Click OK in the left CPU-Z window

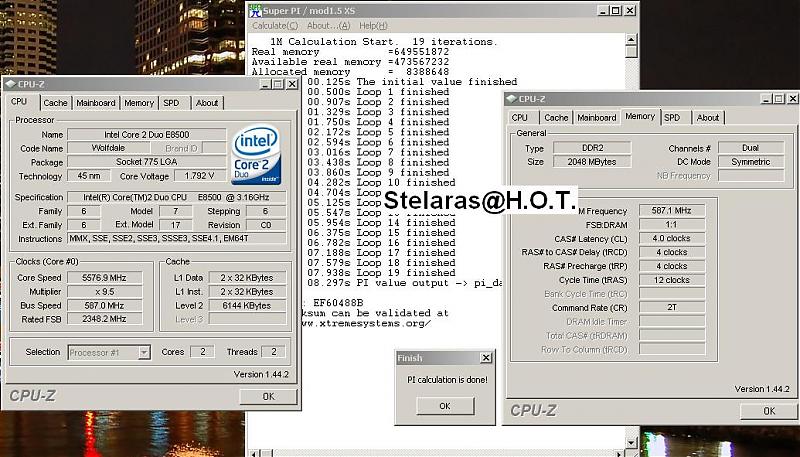268,396
